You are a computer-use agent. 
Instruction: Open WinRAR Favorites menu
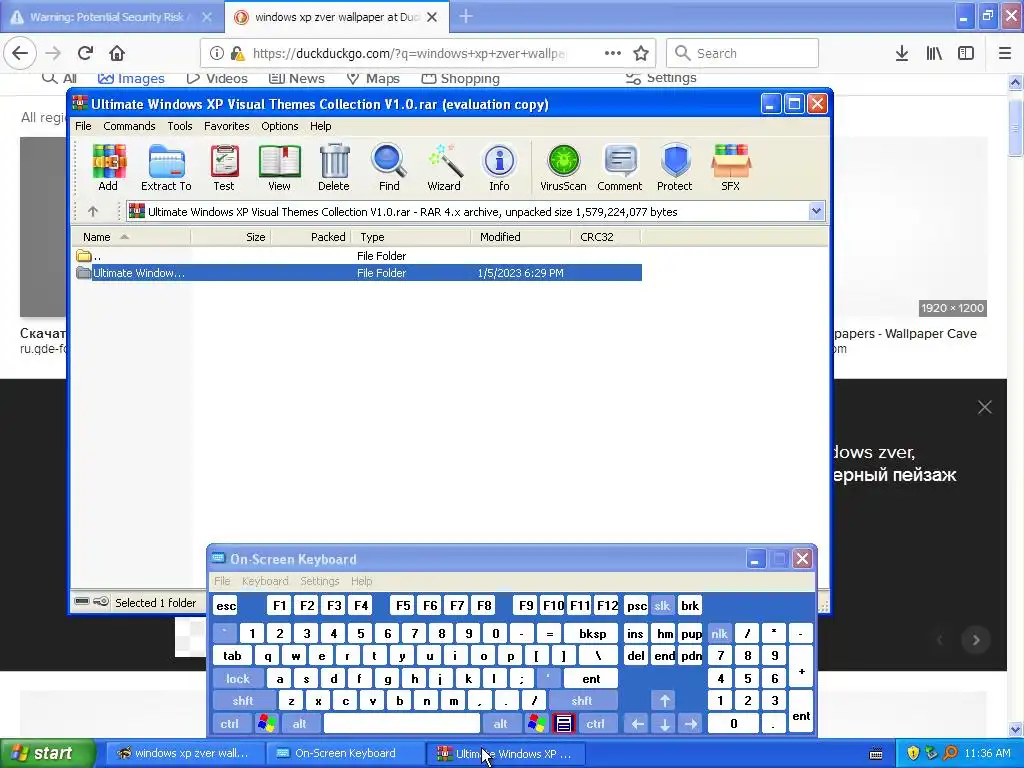pyautogui.click(x=227, y=126)
